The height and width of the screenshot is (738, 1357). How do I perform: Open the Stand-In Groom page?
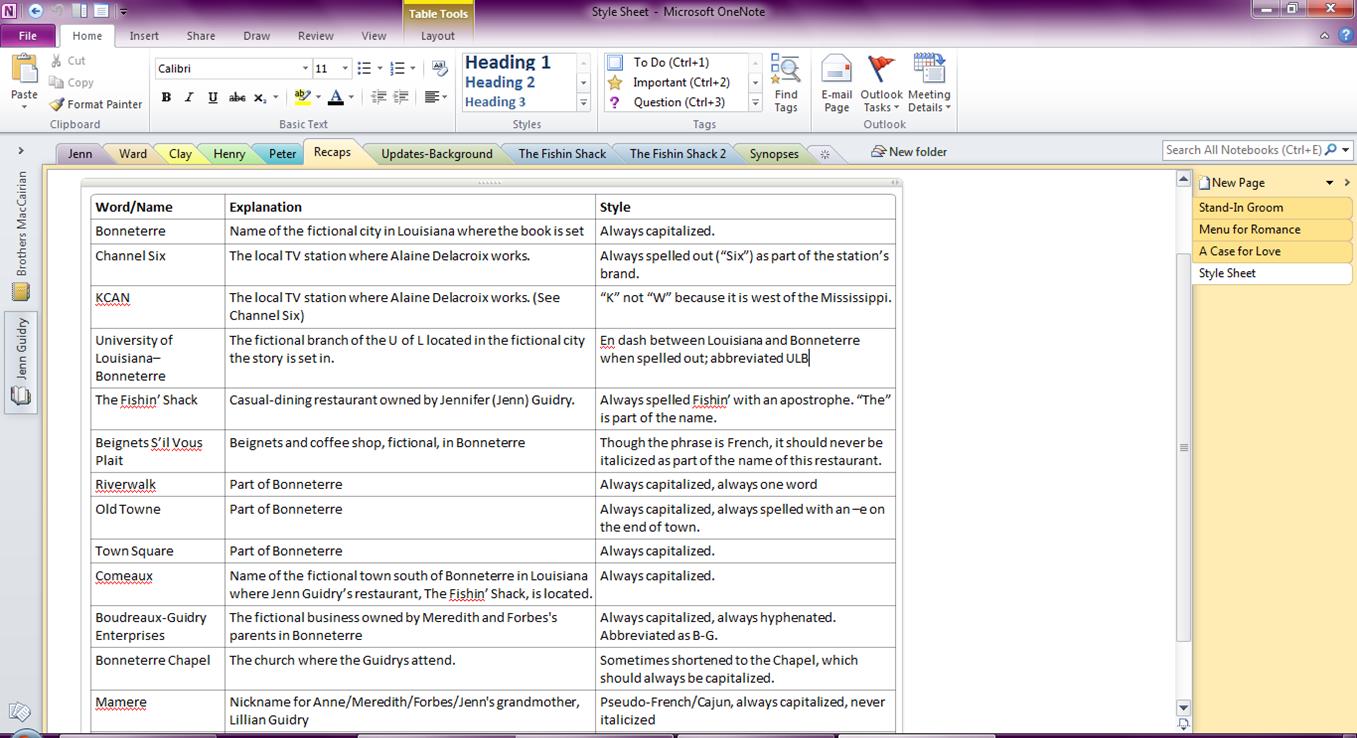[x=1241, y=207]
